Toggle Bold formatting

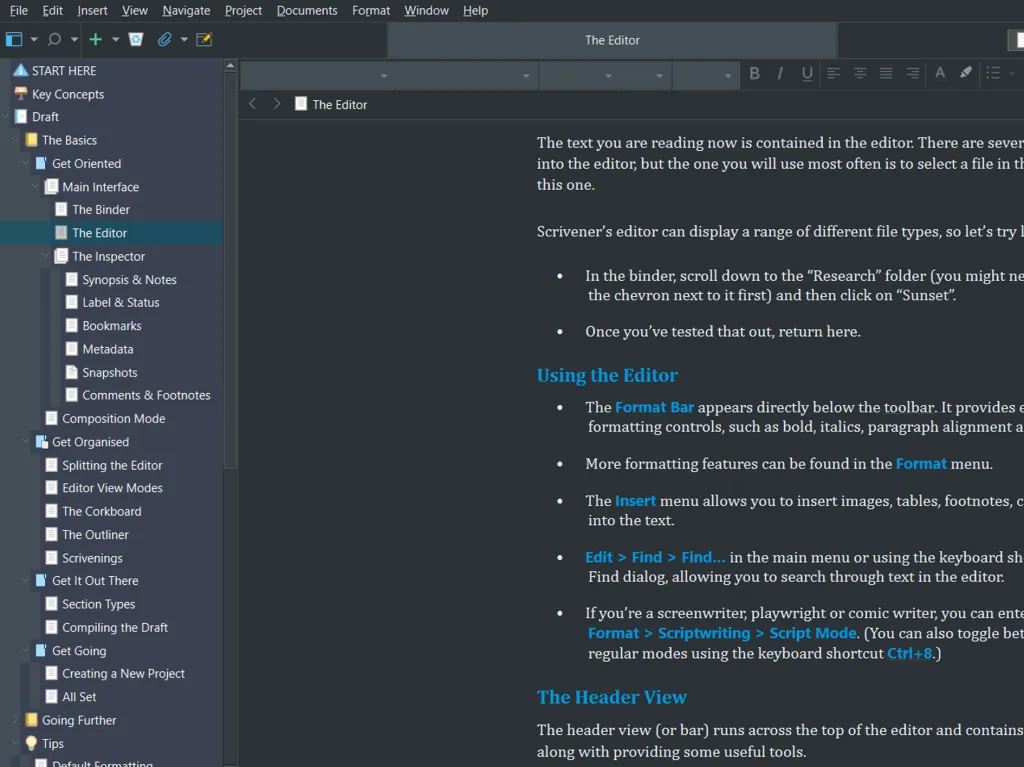[x=755, y=73]
